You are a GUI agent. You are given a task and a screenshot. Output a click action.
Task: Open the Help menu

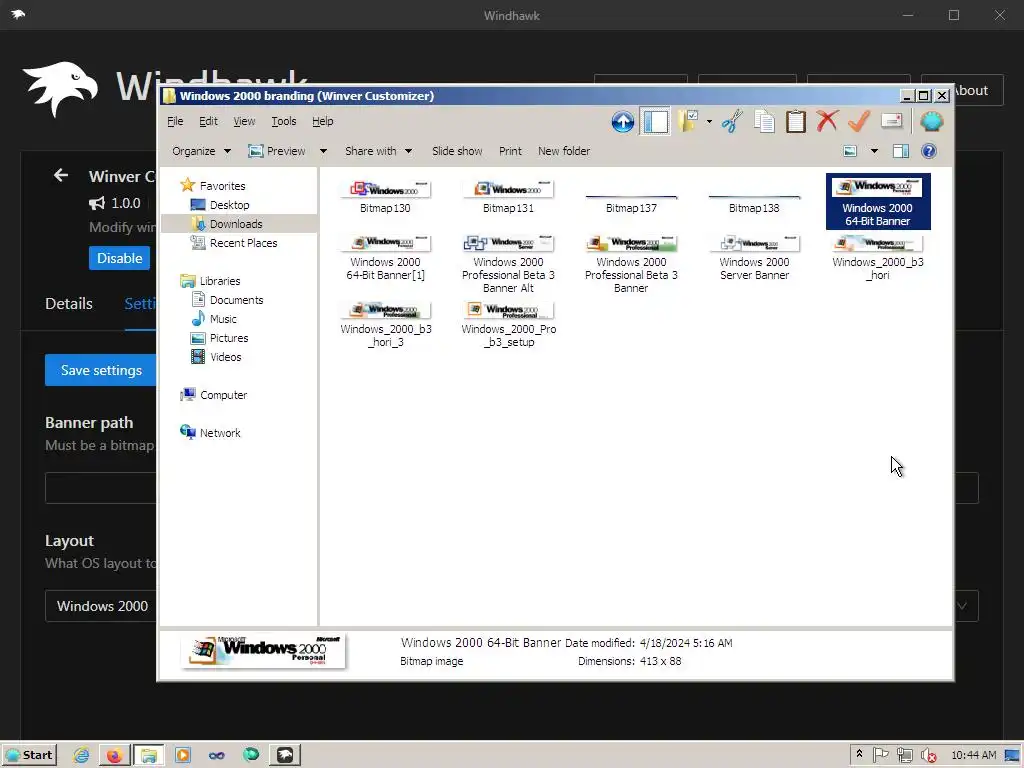point(323,121)
